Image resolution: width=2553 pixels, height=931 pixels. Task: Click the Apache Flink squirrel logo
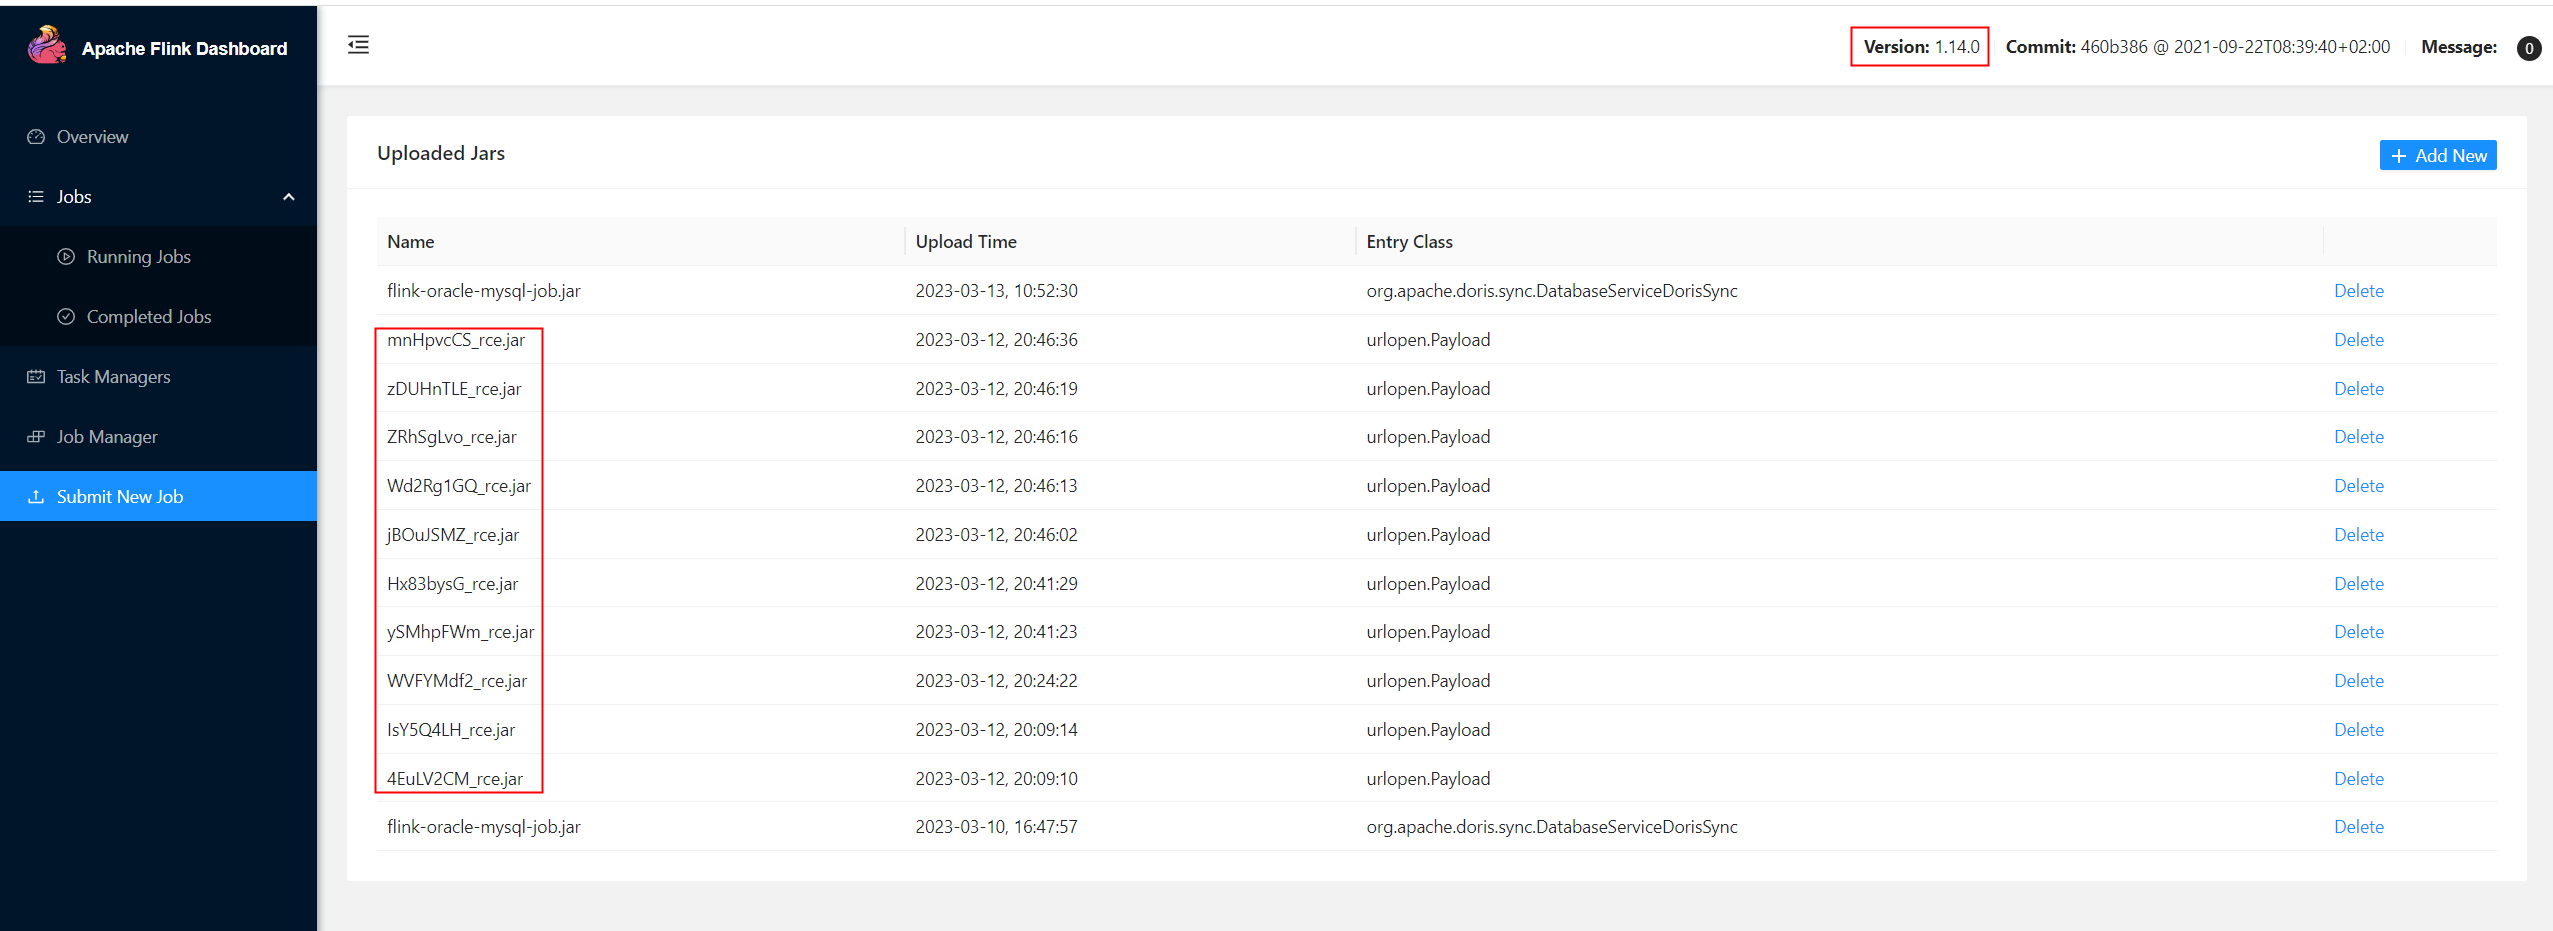(47, 45)
